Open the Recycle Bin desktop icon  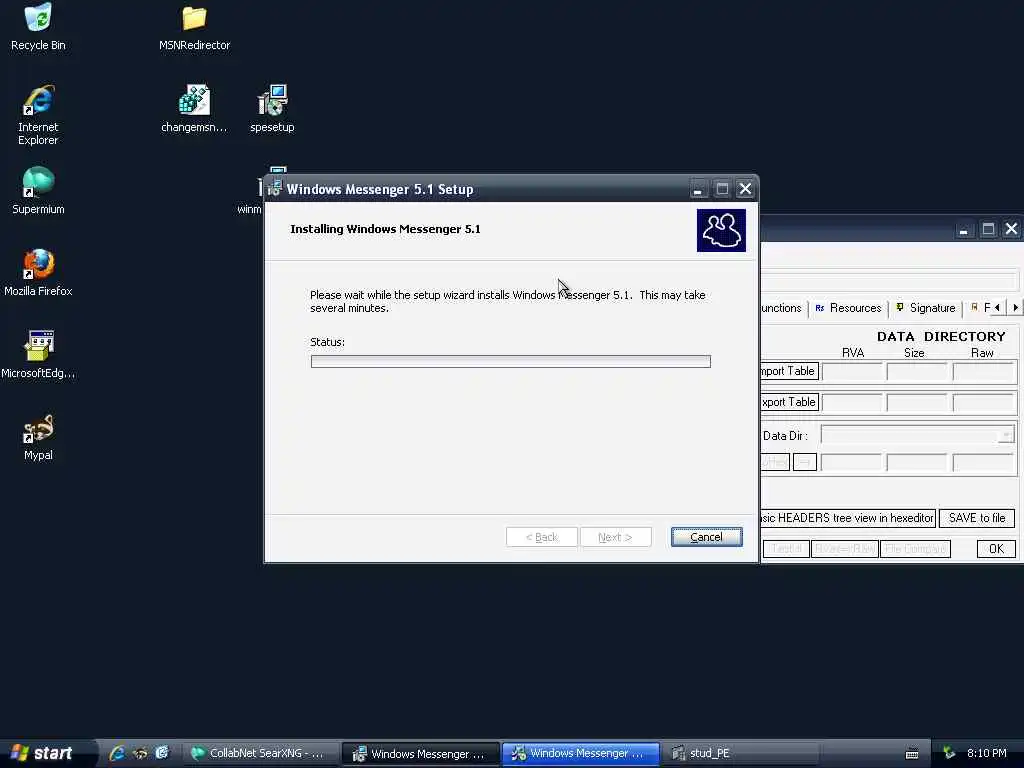(38, 26)
